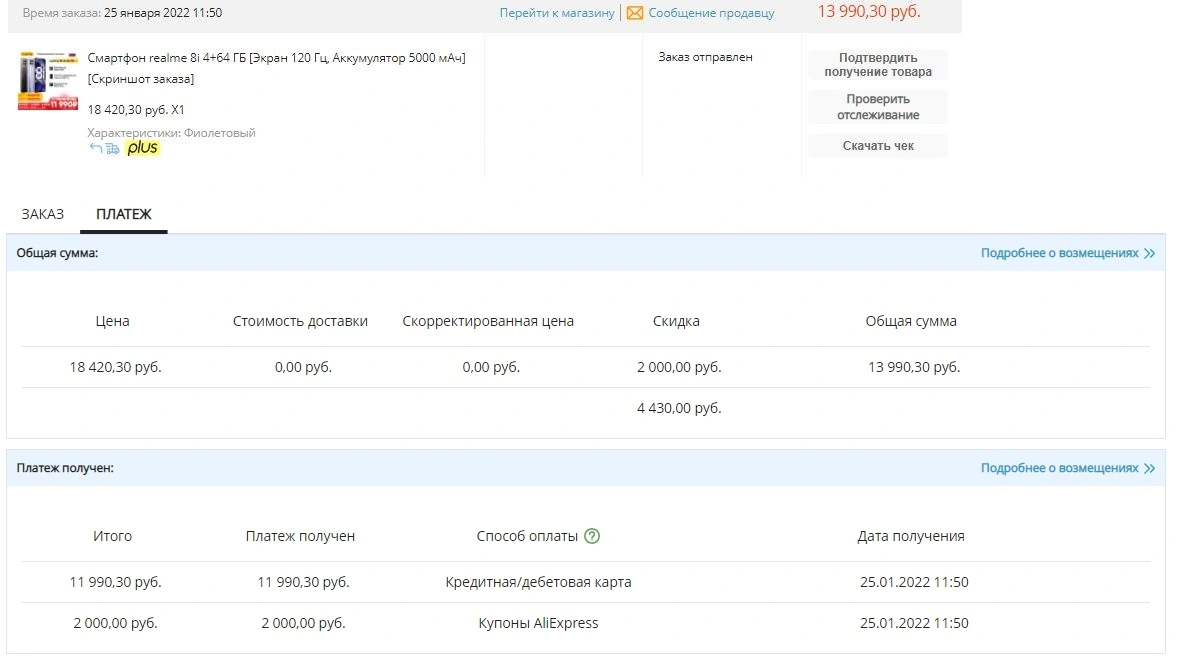Click the help icon beside Способ оплаты
Screen dimensions: 1178x661
(592, 536)
